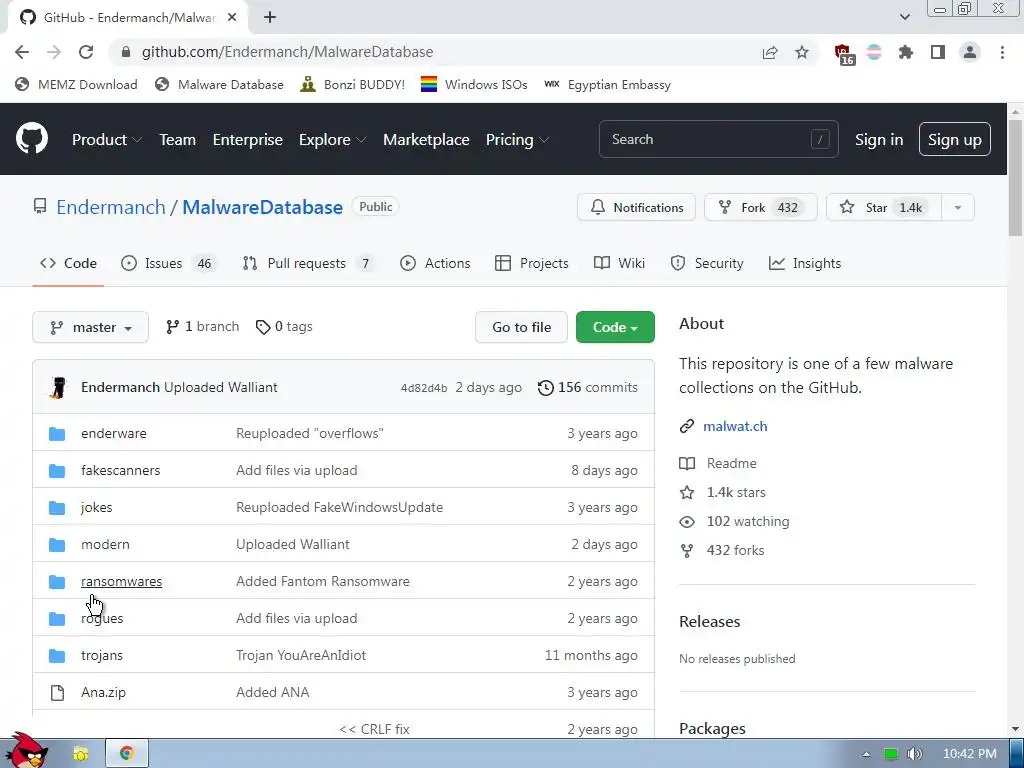Open the malwat.ch website link
The image size is (1024, 768).
(735, 426)
